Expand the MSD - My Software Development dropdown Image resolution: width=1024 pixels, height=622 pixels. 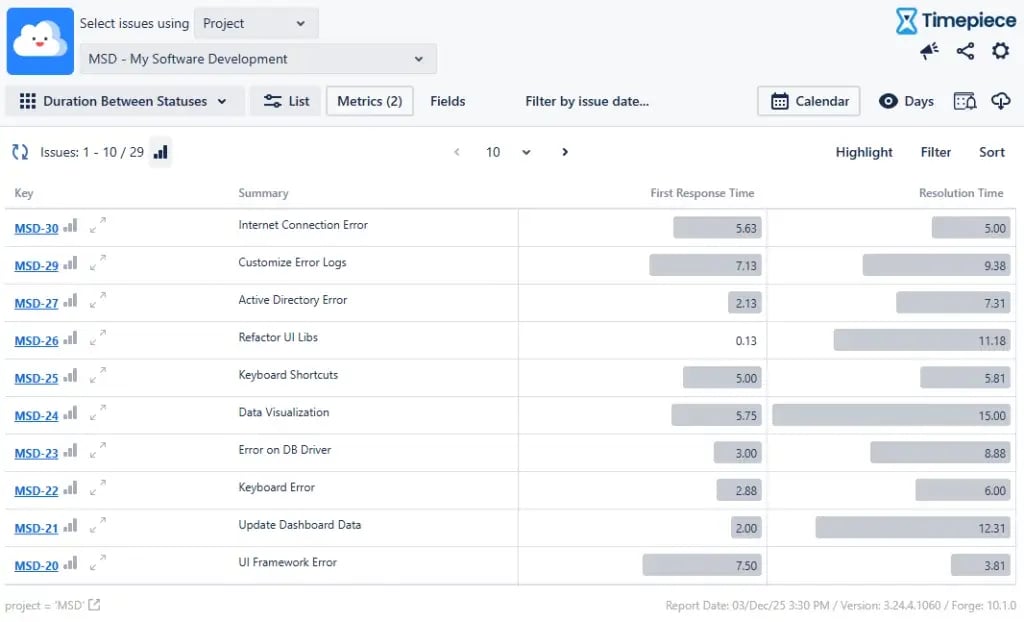[257, 59]
